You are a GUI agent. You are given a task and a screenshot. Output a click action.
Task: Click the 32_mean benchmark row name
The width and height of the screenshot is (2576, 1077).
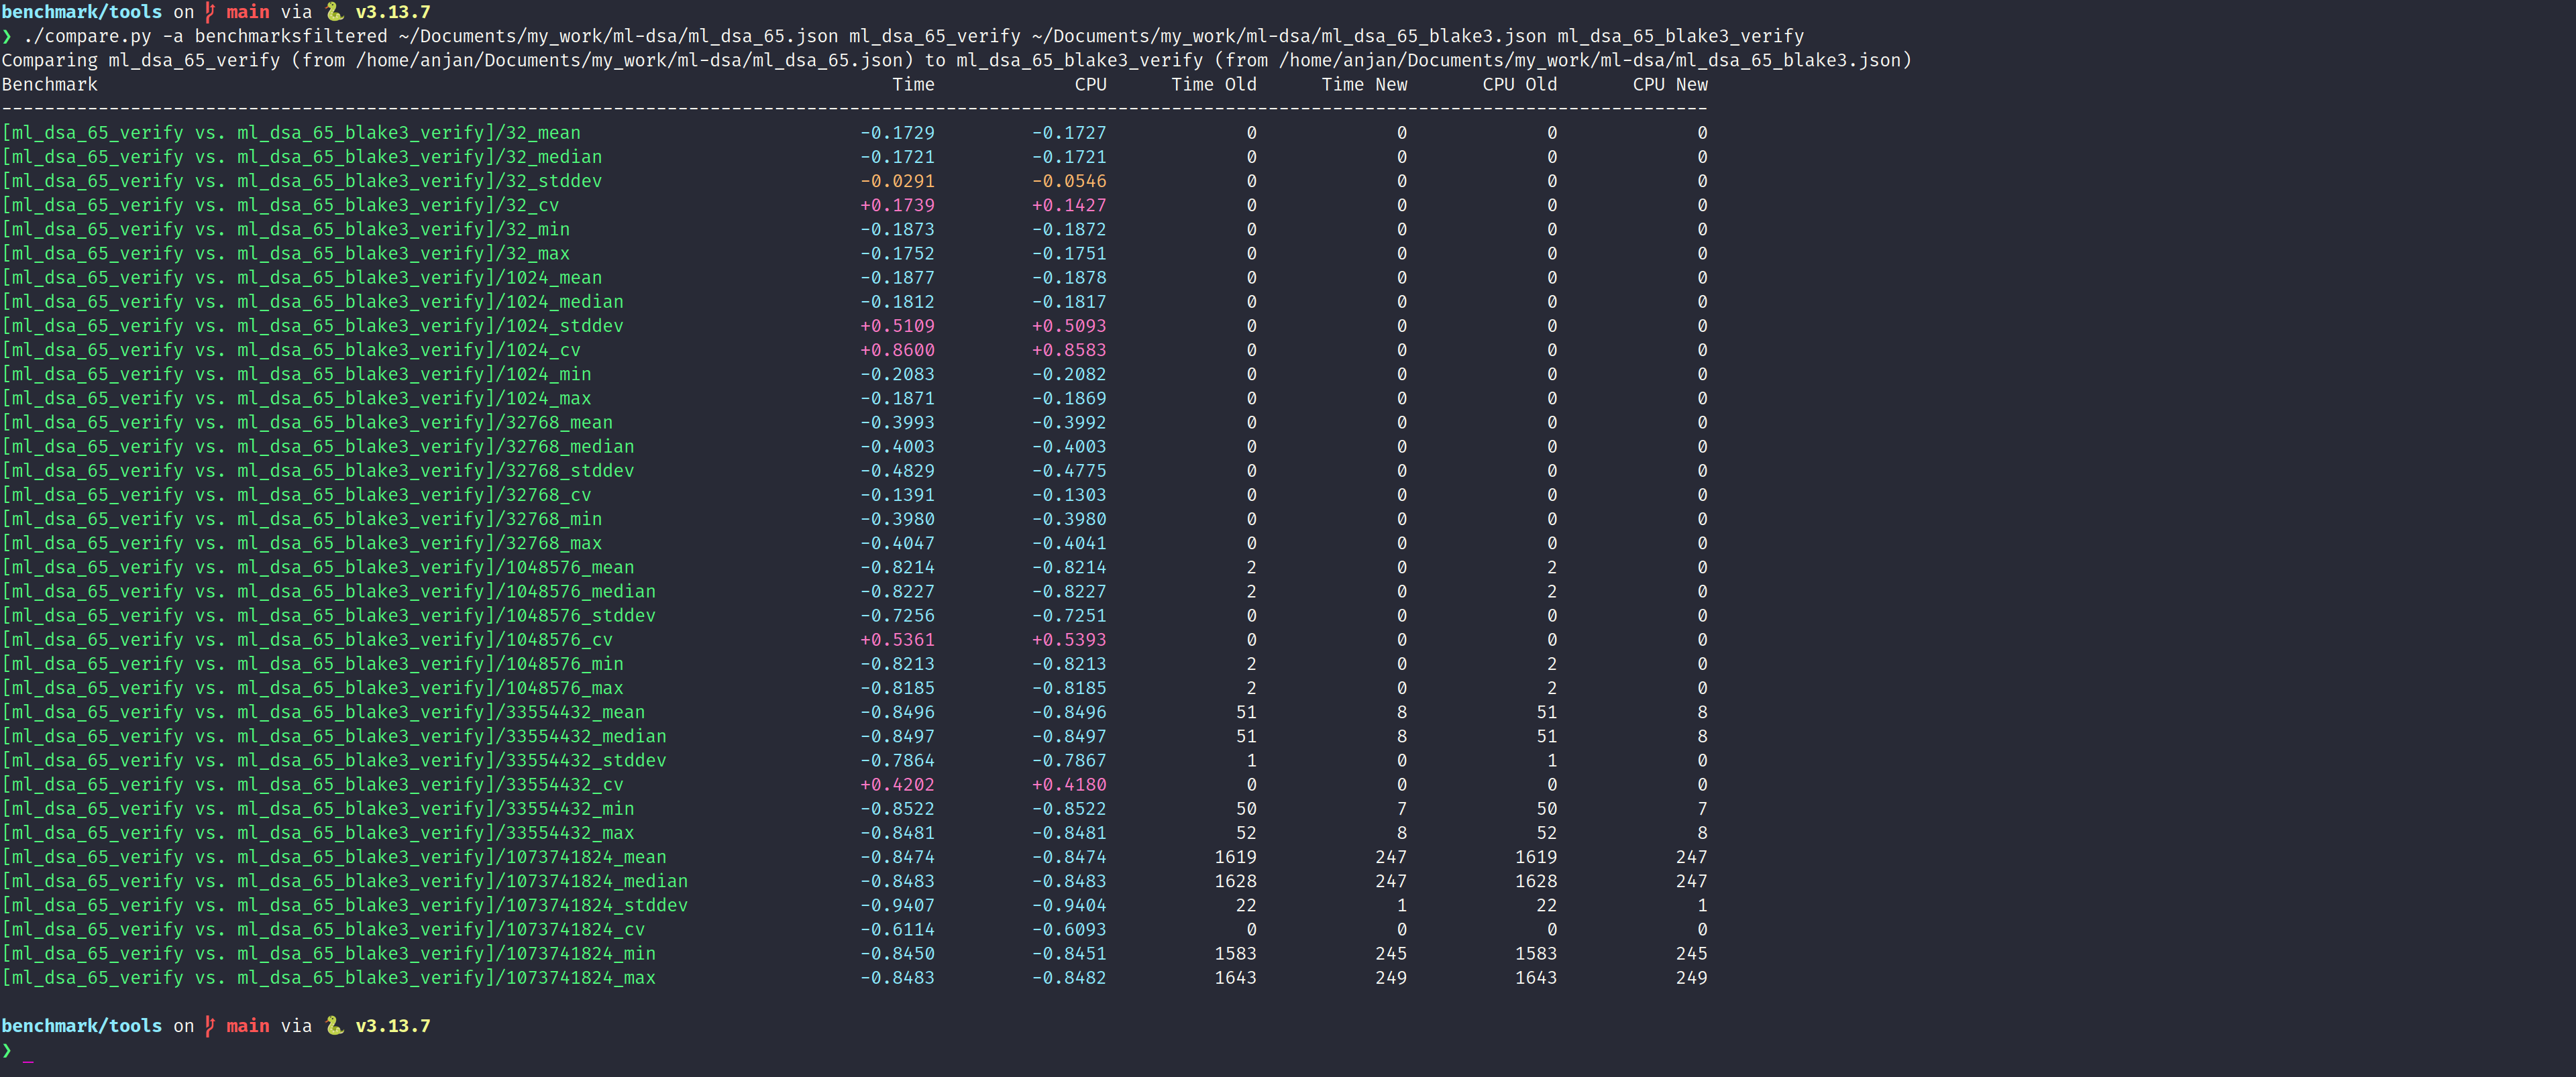[x=291, y=133]
